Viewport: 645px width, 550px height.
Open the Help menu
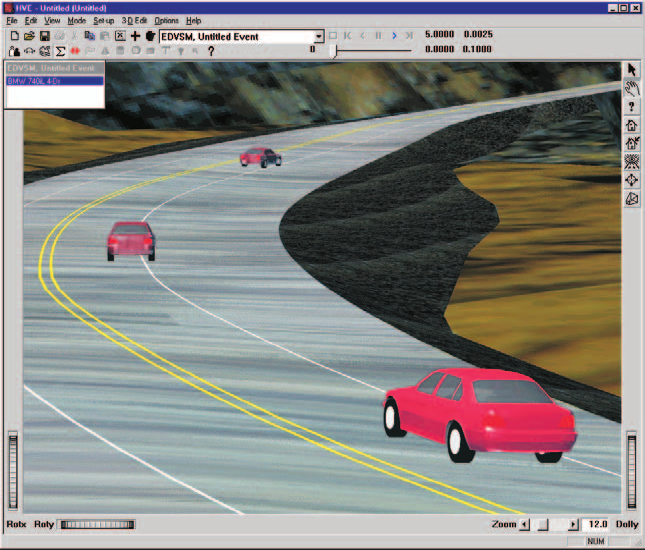pos(193,21)
